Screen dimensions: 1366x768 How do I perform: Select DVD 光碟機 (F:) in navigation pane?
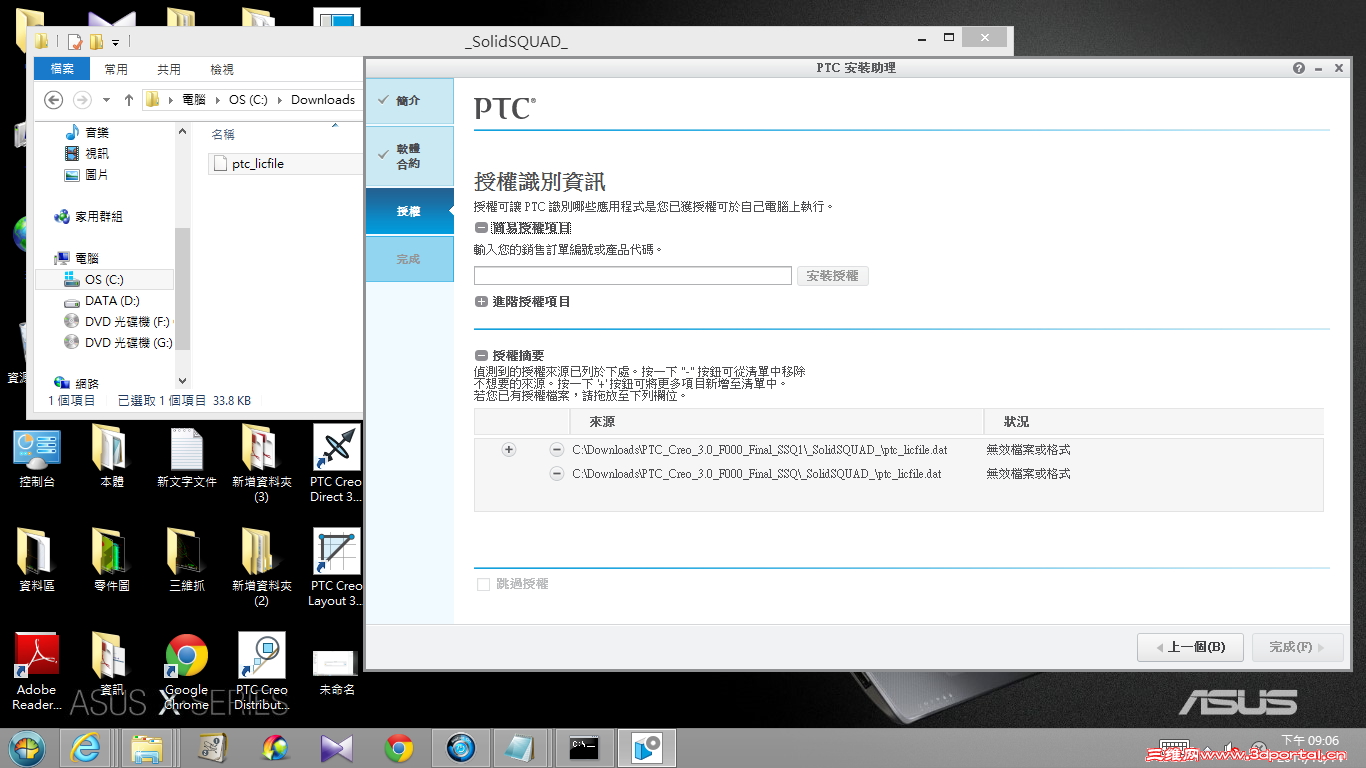tap(118, 322)
